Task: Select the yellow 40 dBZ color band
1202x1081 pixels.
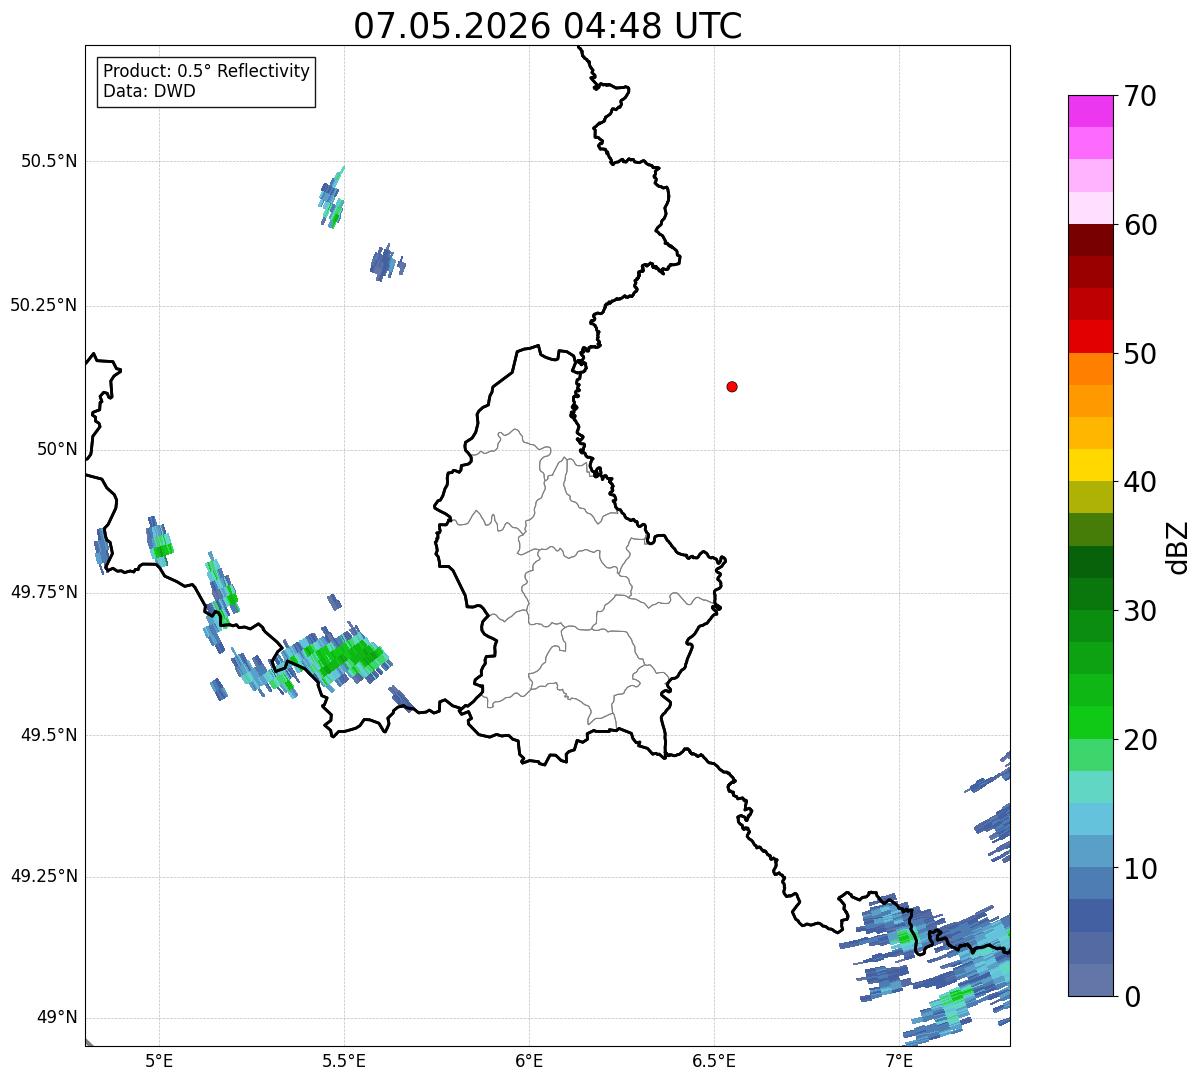Action: pyautogui.click(x=1090, y=465)
